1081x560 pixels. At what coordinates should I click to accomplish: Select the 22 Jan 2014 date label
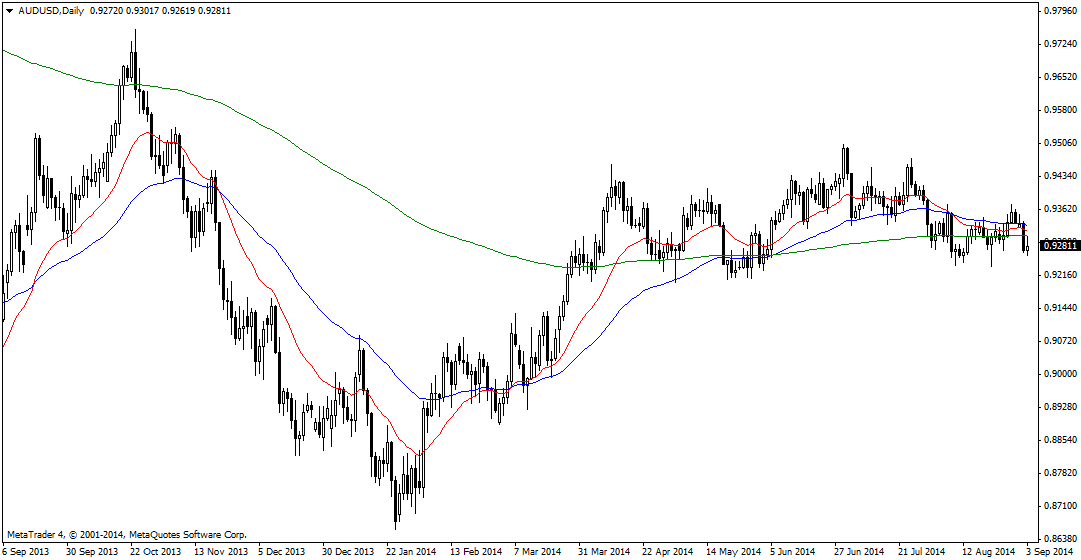(x=411, y=551)
